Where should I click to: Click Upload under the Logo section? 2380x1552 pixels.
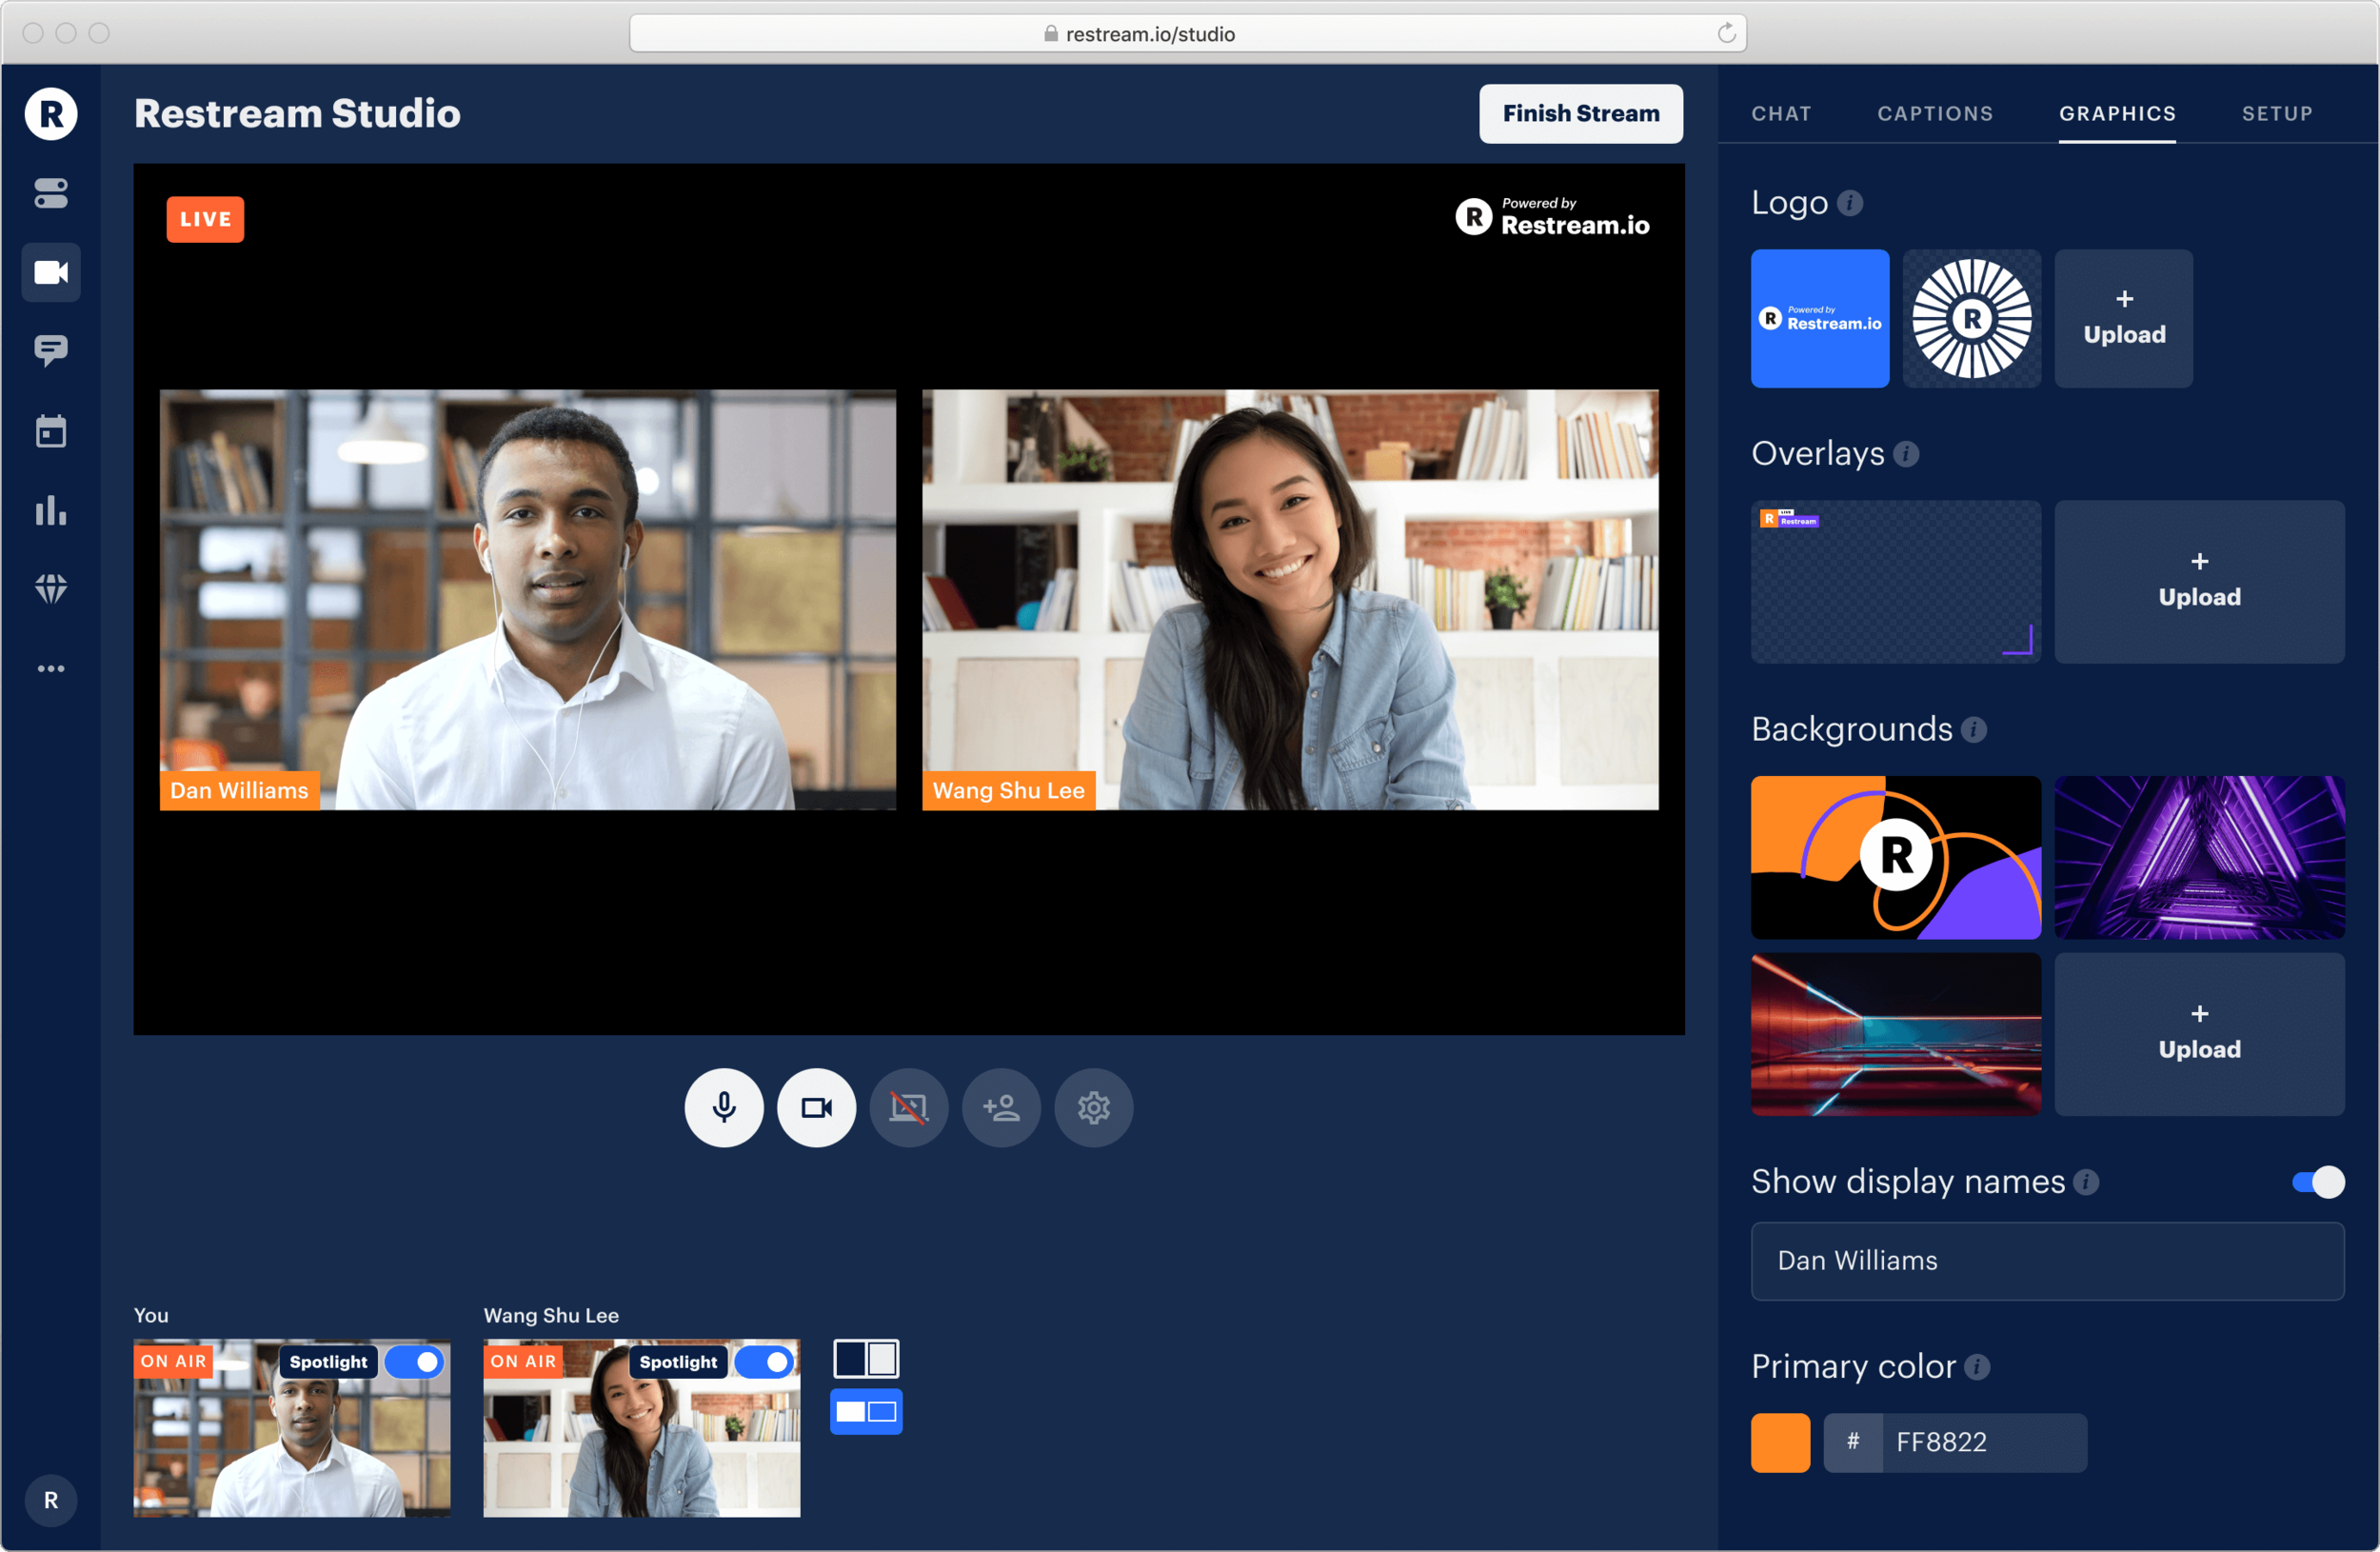pyautogui.click(x=2123, y=319)
